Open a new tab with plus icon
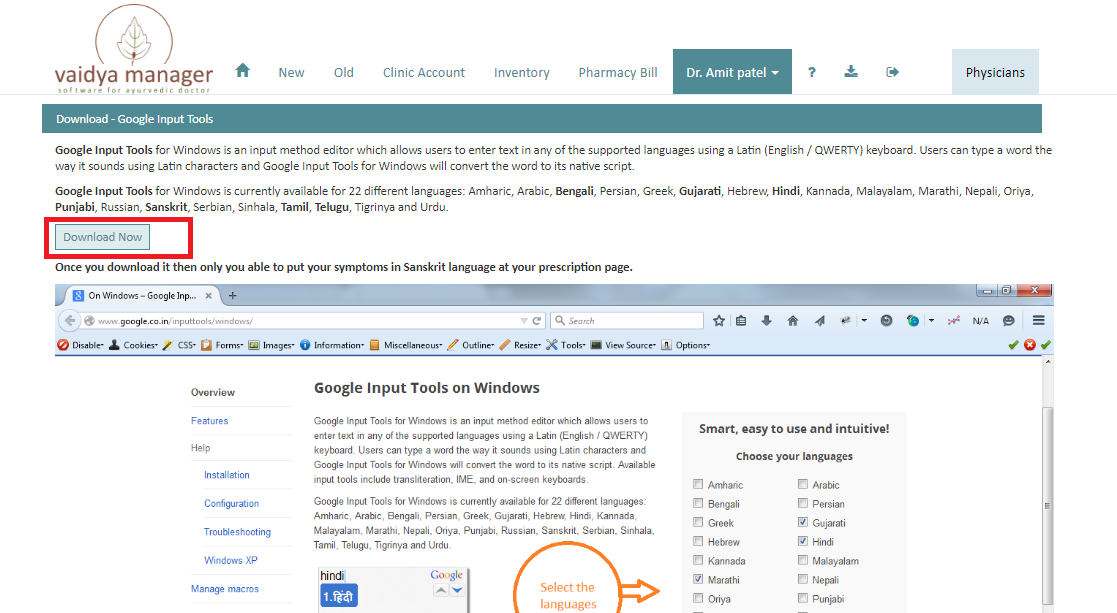The image size is (1117, 613). [x=232, y=295]
